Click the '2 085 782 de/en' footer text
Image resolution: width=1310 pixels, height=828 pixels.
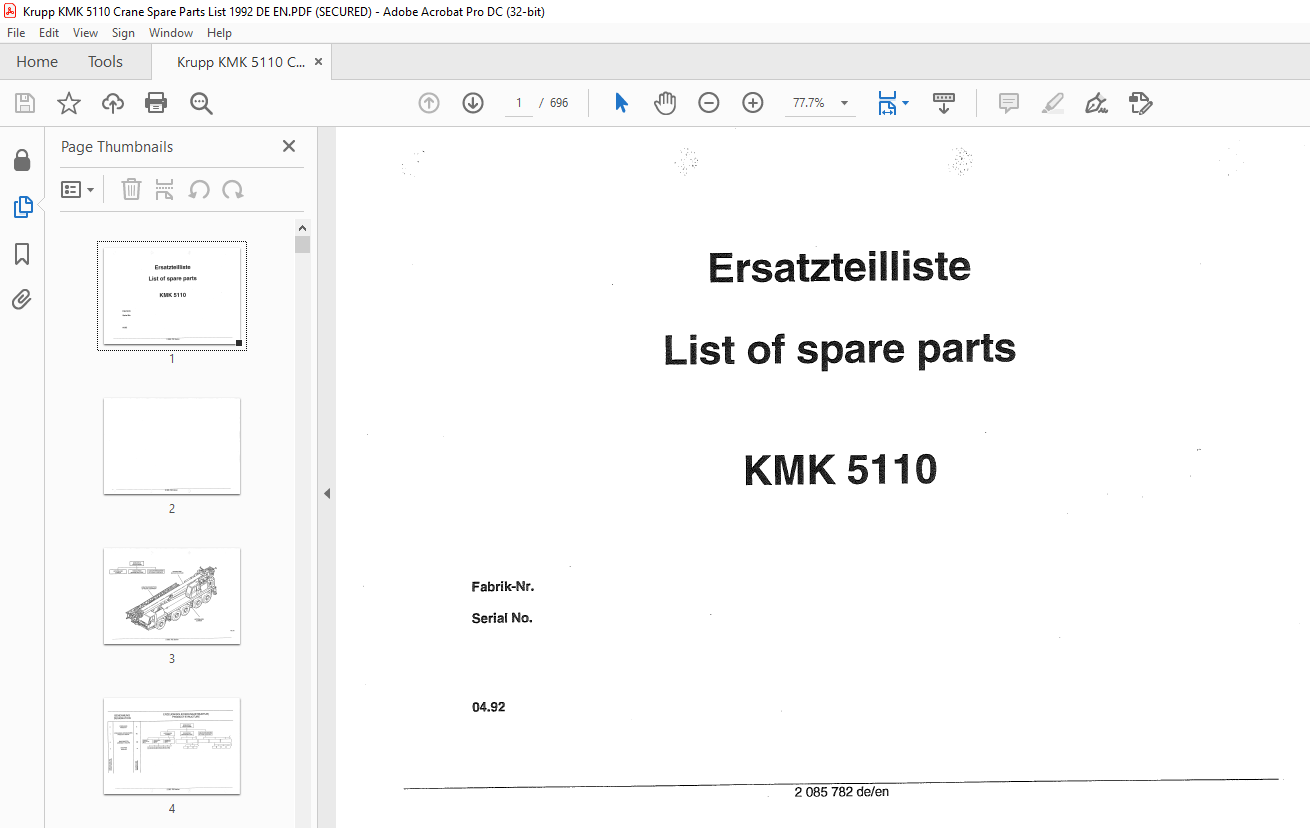point(842,792)
